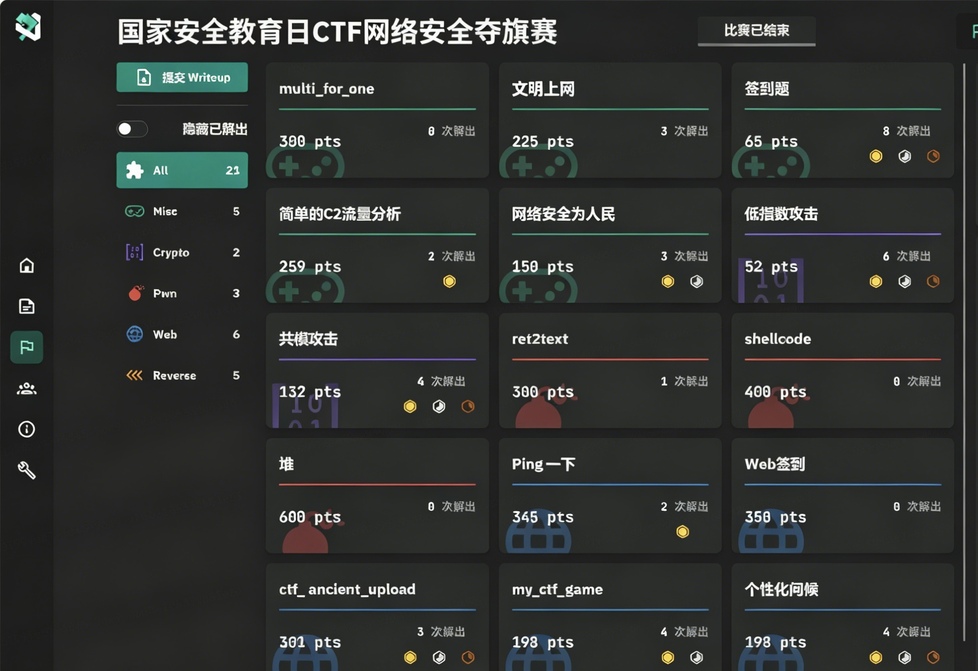This screenshot has width=978, height=671.
Task: Show only Pwn challenges
Action: [182, 293]
